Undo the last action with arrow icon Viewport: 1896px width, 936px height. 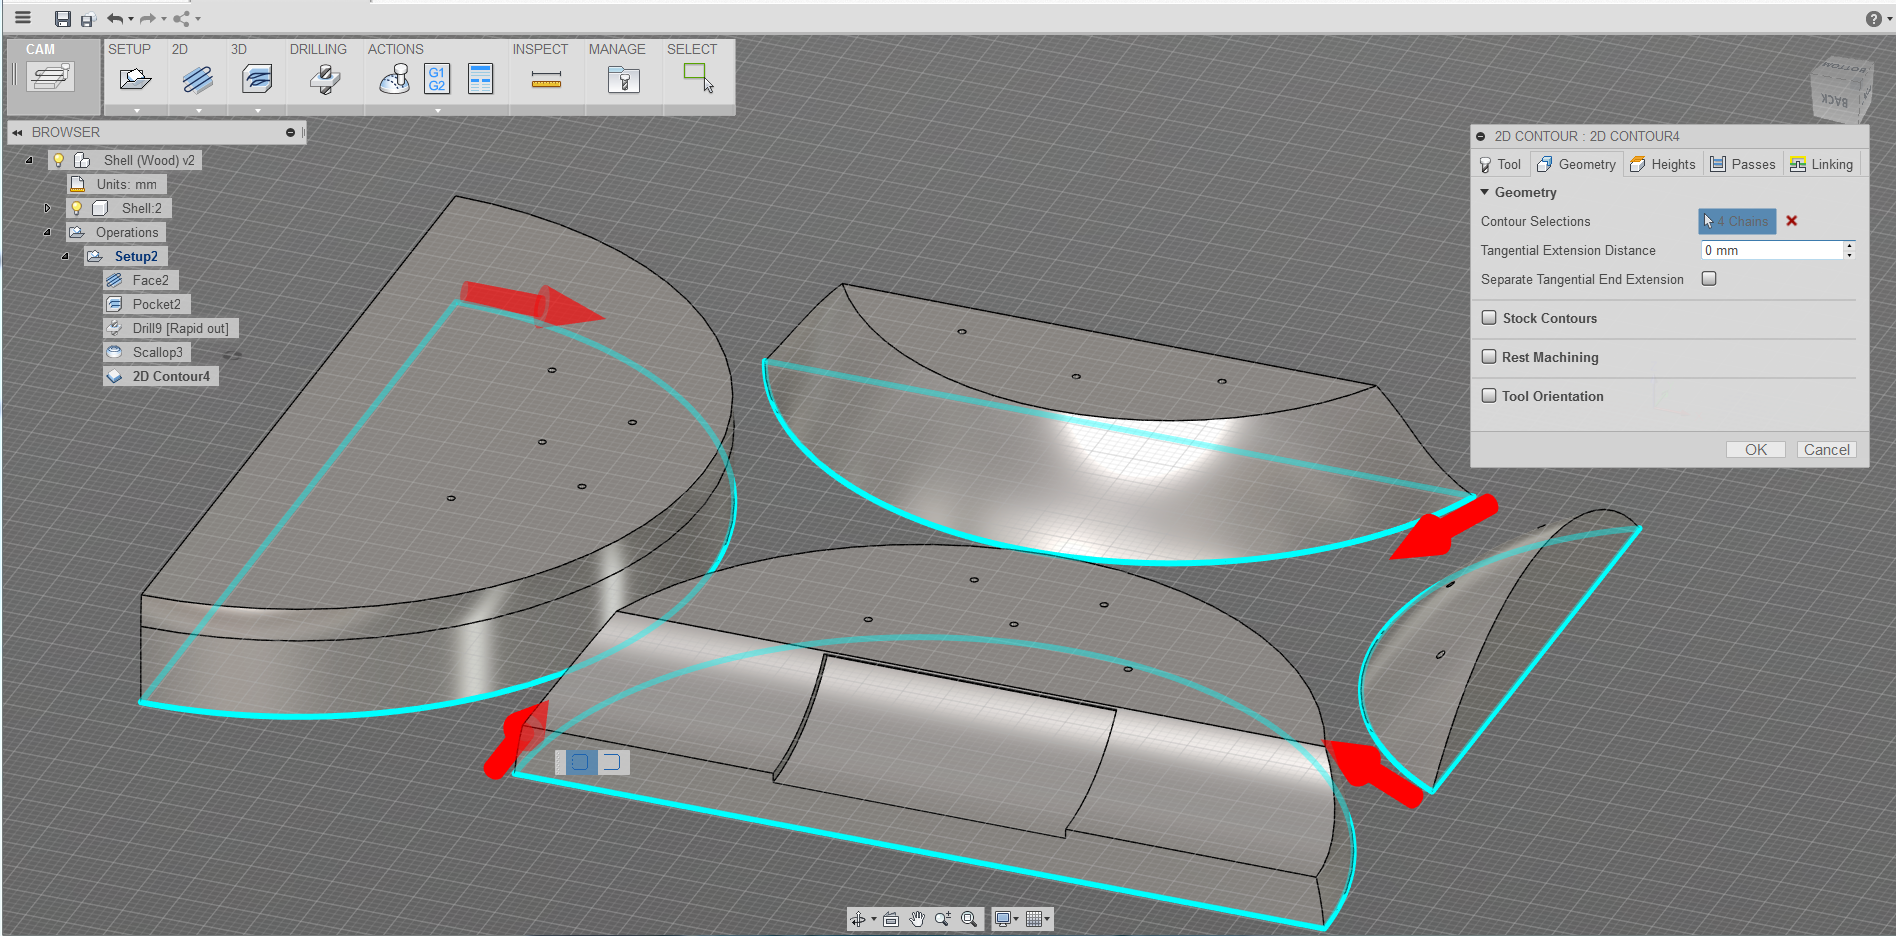coord(116,18)
